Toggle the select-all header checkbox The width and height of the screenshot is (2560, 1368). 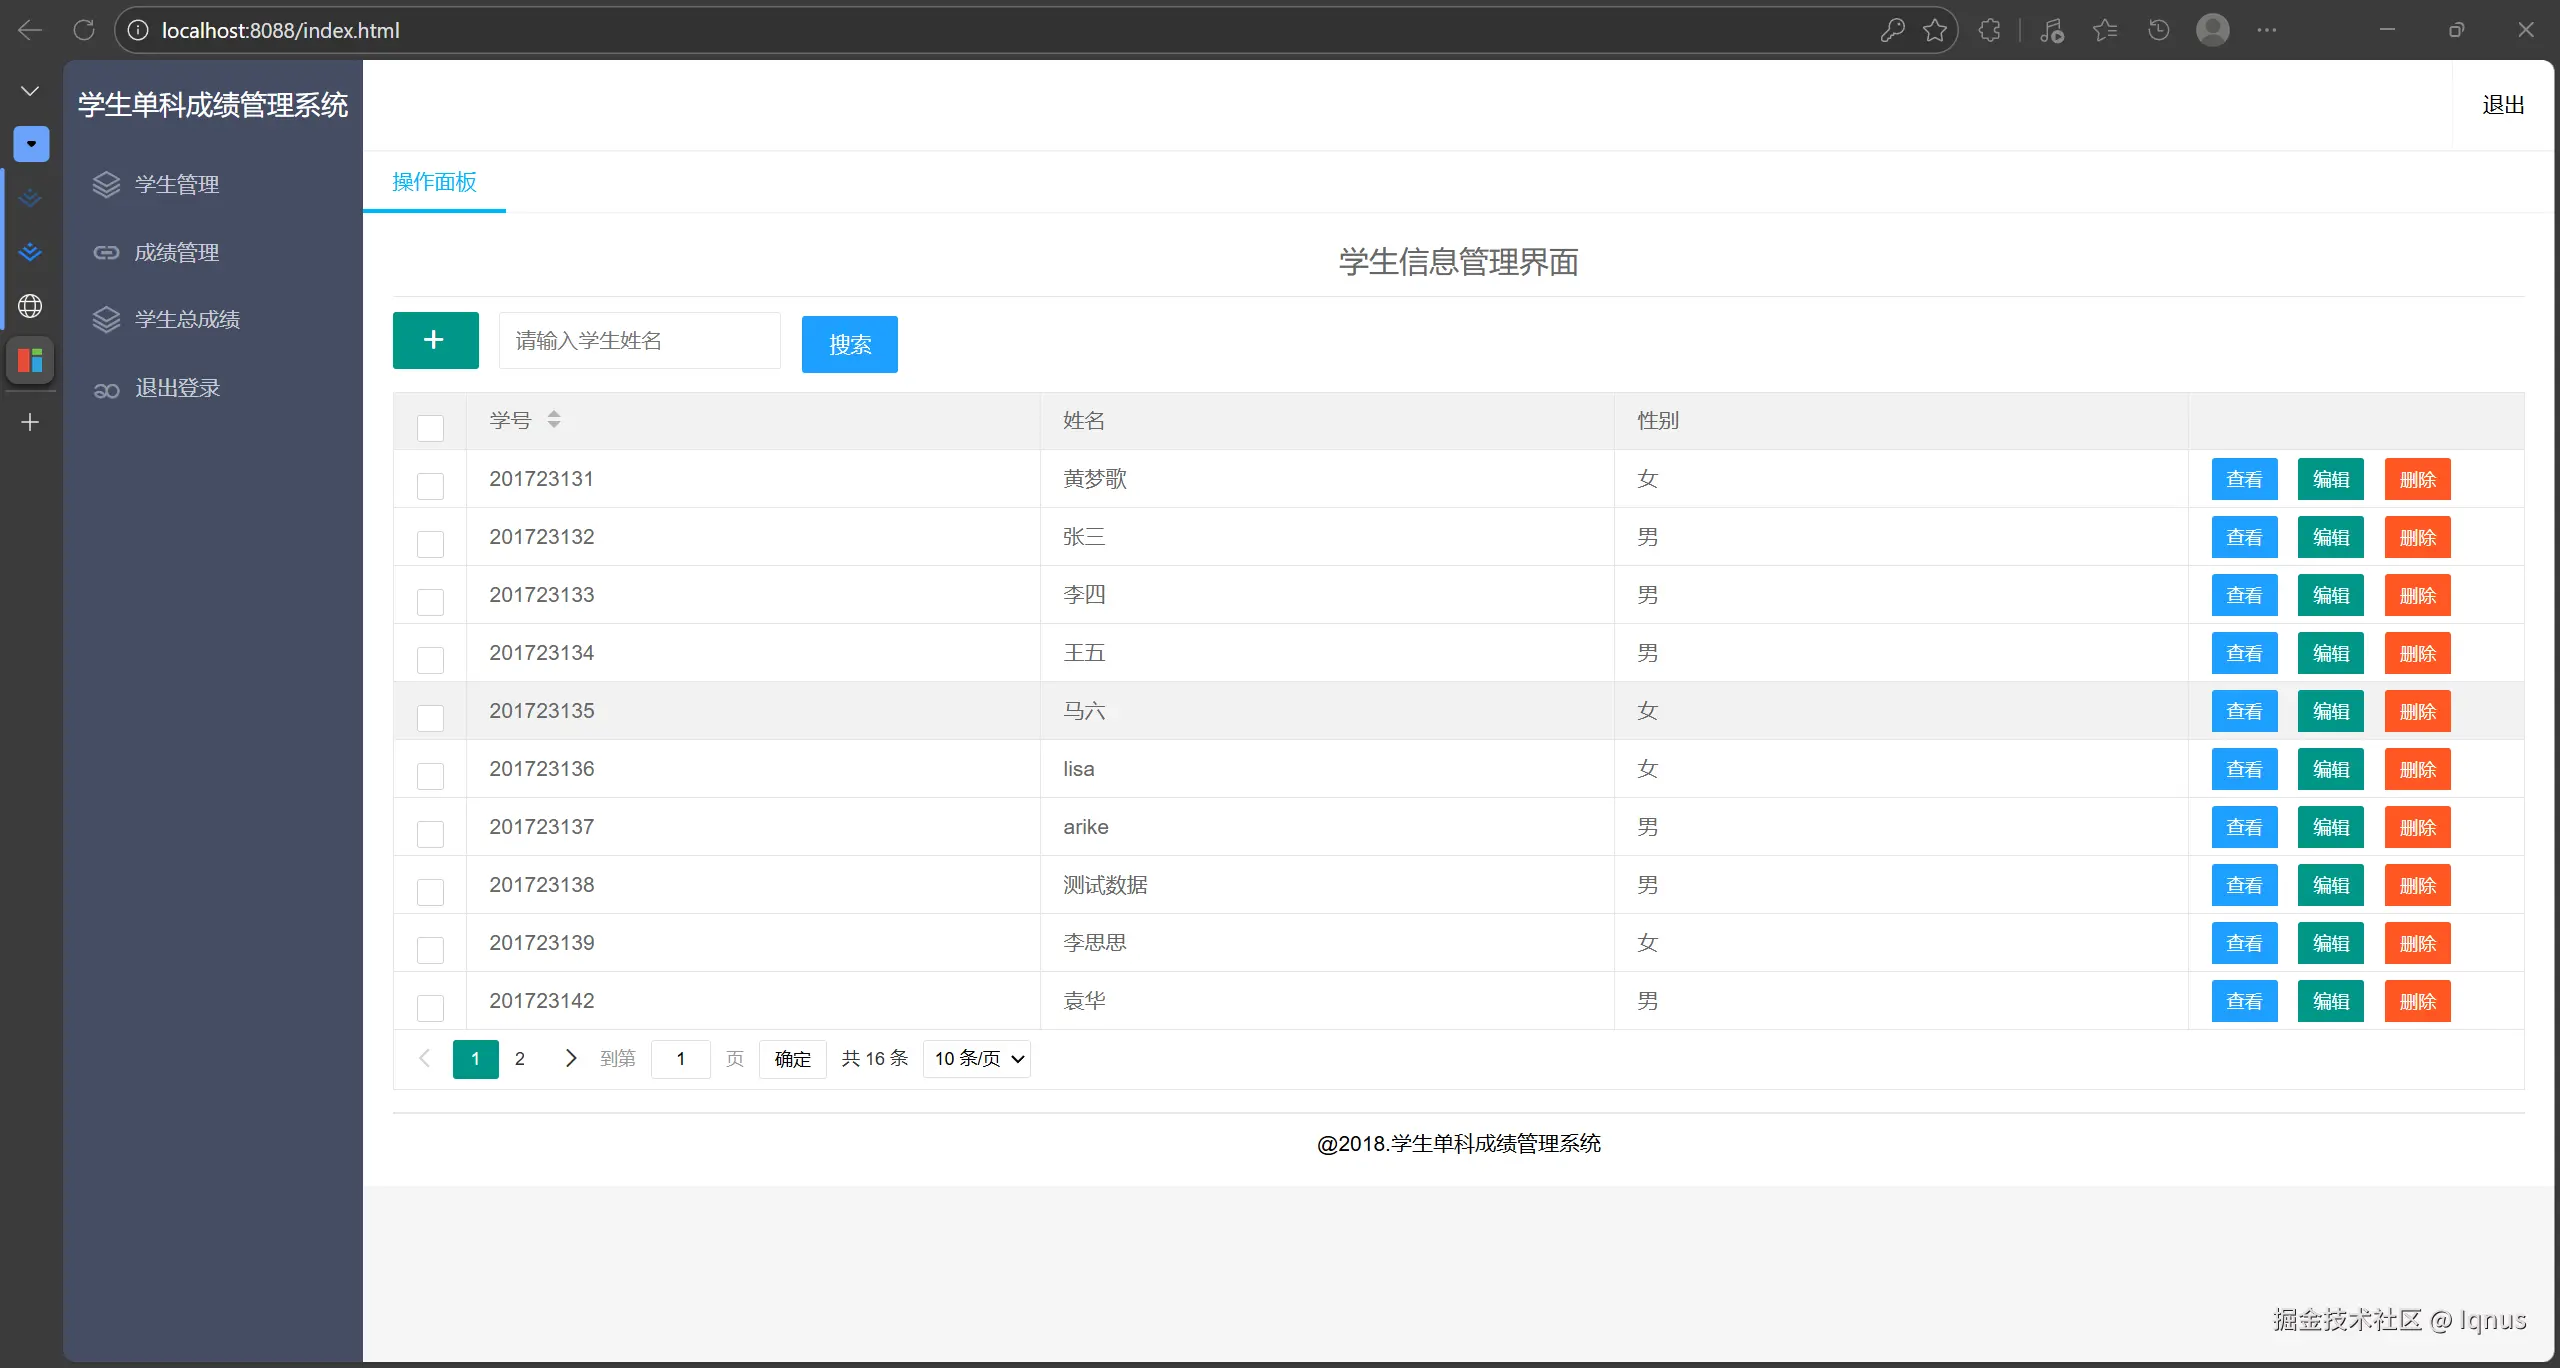(x=430, y=428)
